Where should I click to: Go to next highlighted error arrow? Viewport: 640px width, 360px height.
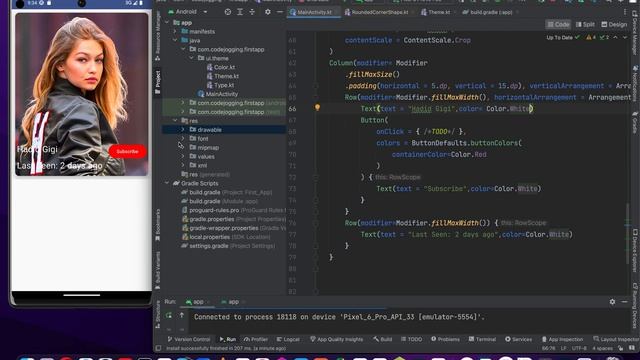click(625, 38)
